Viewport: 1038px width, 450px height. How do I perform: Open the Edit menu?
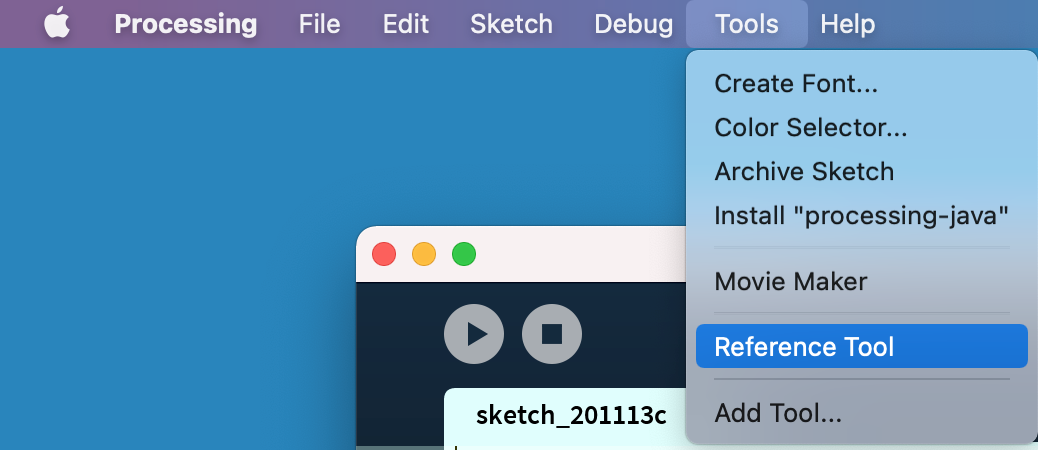point(406,23)
